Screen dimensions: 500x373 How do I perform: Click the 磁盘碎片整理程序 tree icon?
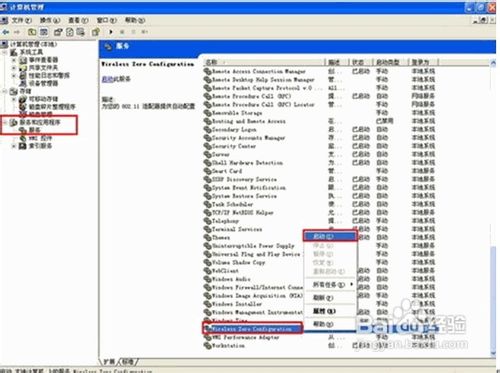point(23,107)
